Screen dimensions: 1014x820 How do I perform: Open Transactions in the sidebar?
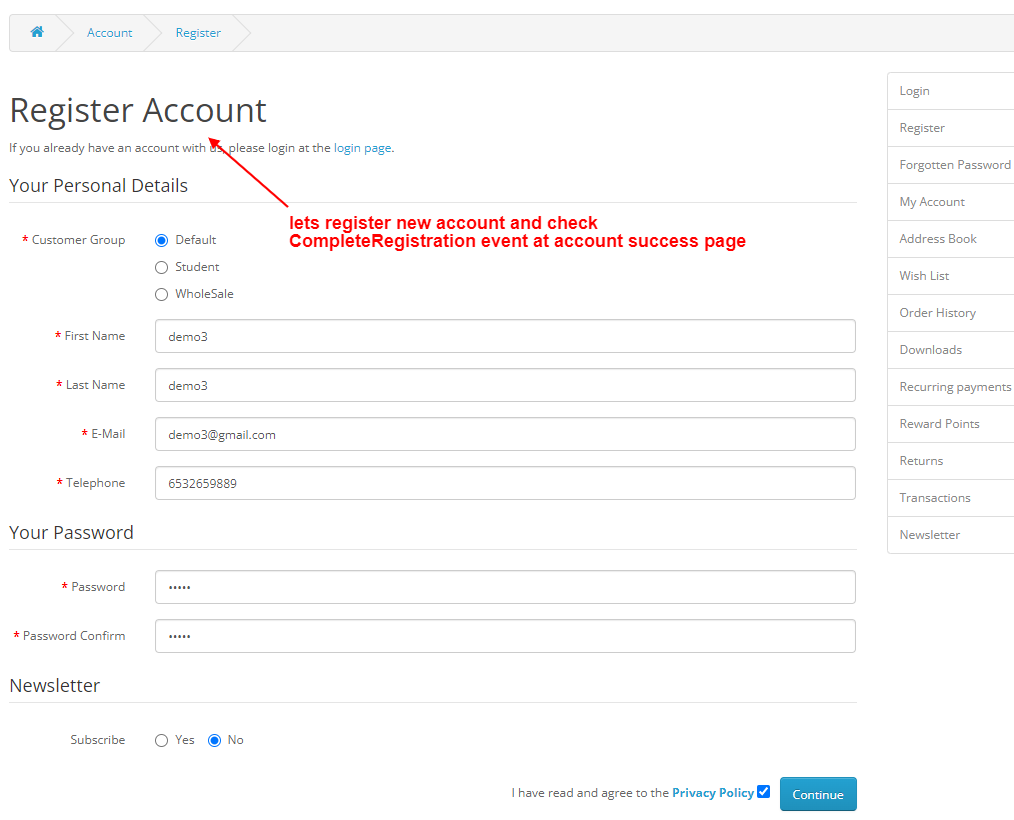(951, 498)
